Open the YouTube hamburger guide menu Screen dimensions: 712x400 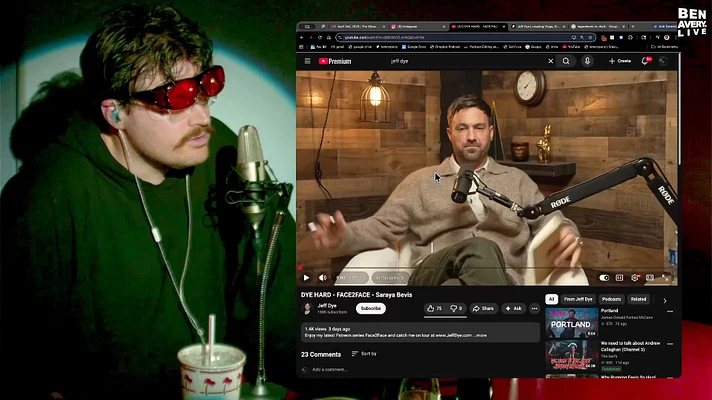[307, 61]
